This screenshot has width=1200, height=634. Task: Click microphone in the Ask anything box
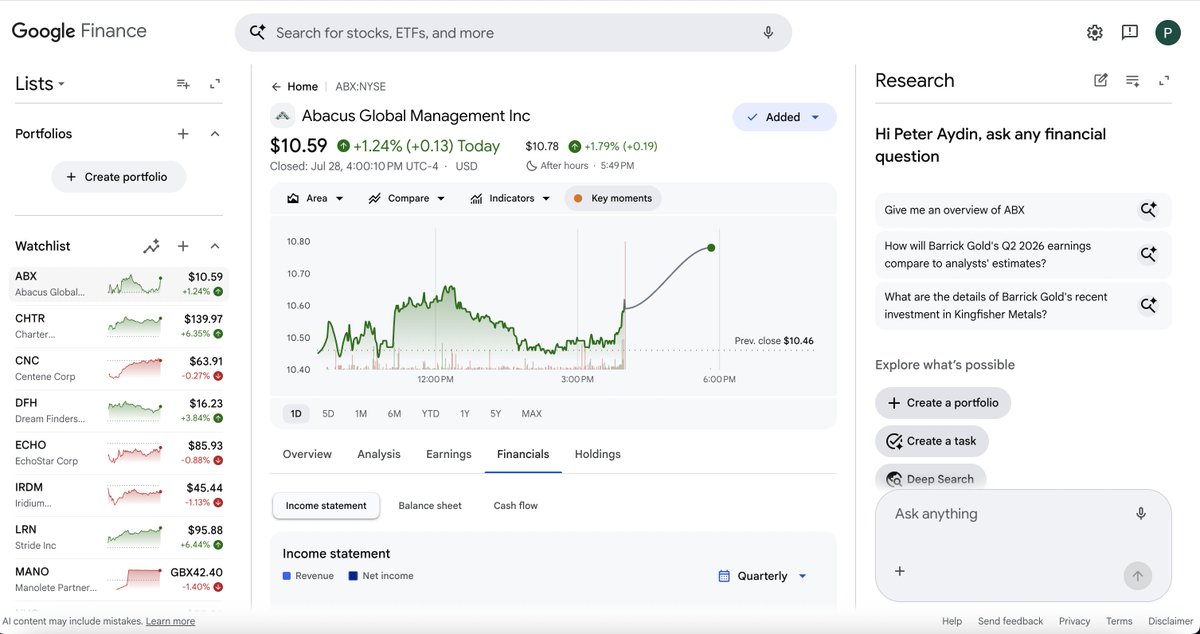coord(1141,513)
